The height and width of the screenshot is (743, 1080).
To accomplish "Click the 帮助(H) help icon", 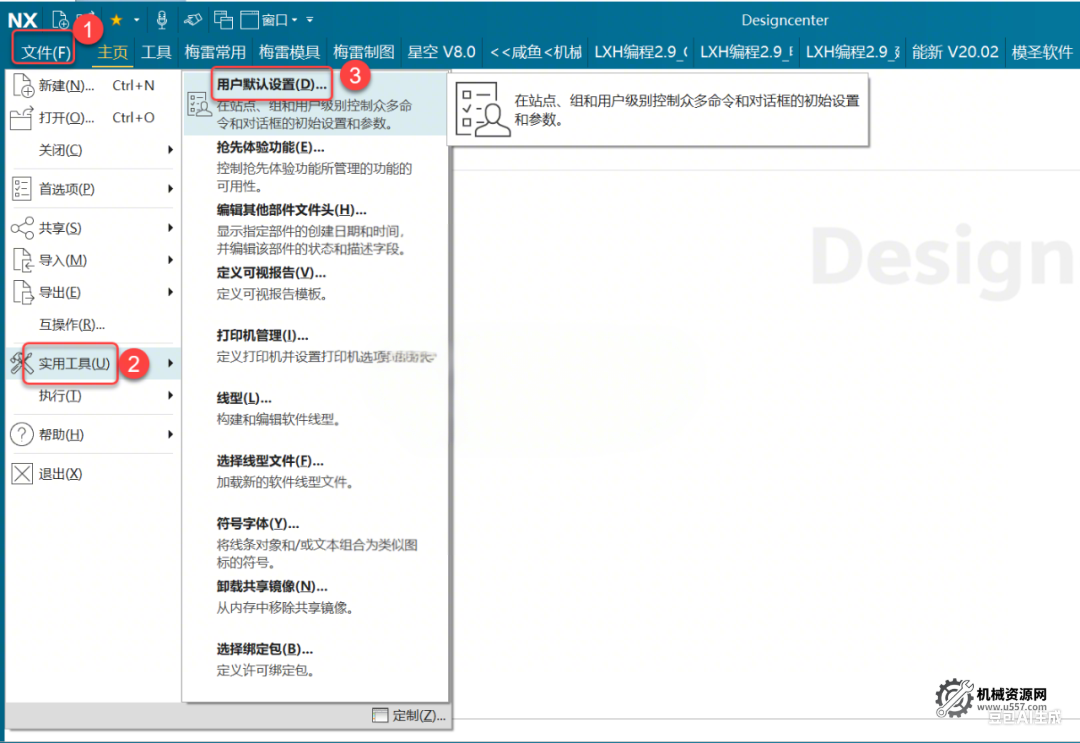I will [22, 433].
